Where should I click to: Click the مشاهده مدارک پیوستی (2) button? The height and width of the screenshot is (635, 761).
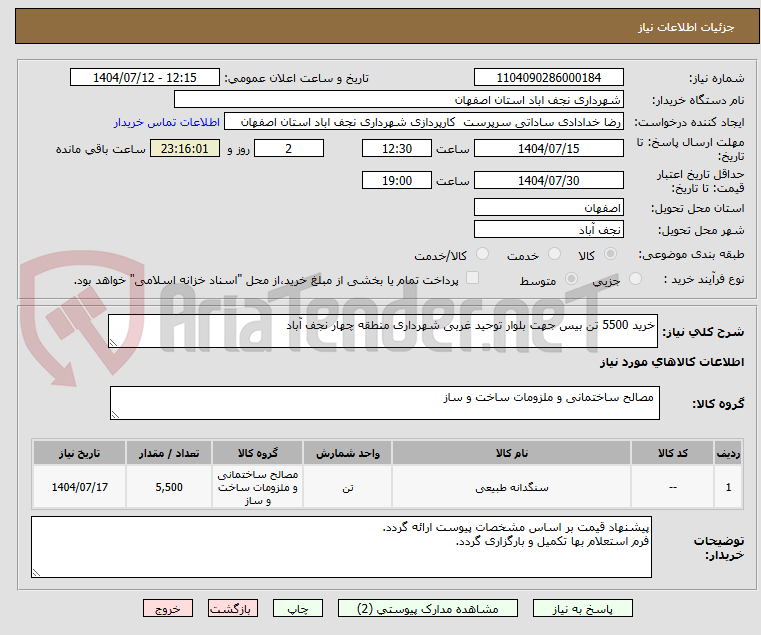click(x=428, y=608)
